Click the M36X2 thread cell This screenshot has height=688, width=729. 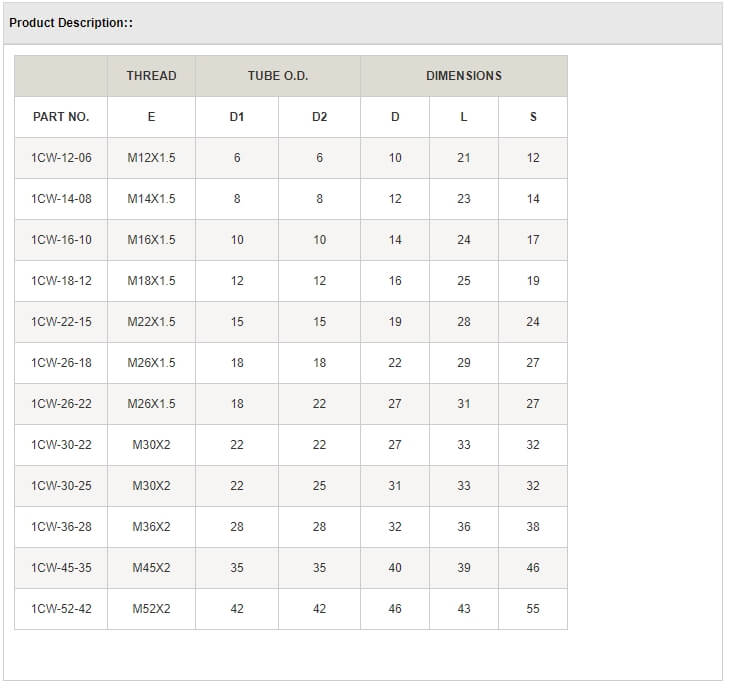151,527
